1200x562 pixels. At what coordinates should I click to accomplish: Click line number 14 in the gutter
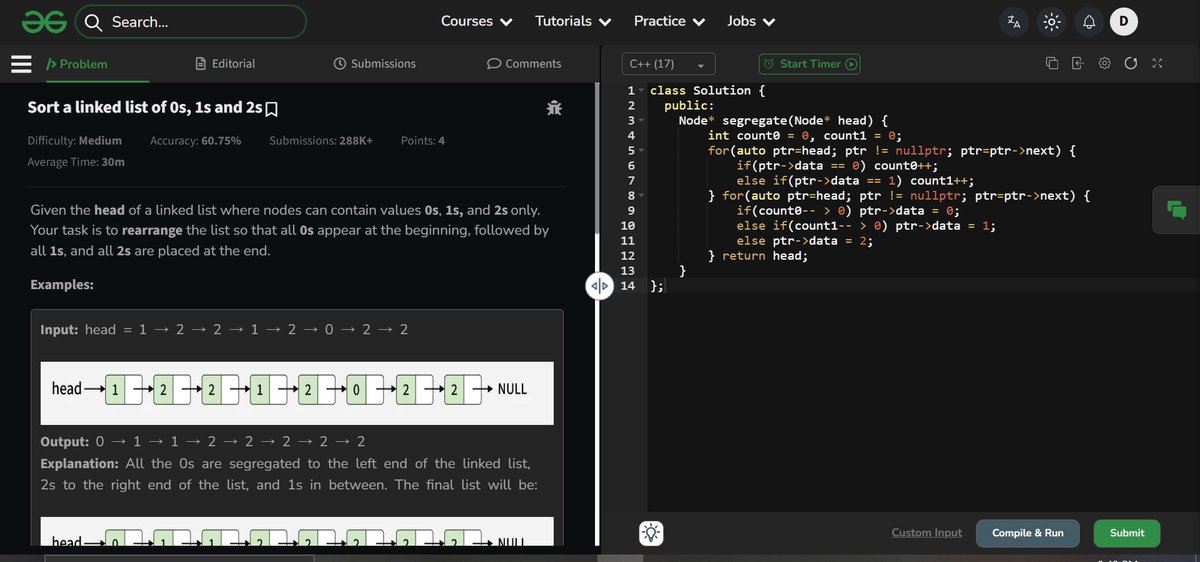628,286
